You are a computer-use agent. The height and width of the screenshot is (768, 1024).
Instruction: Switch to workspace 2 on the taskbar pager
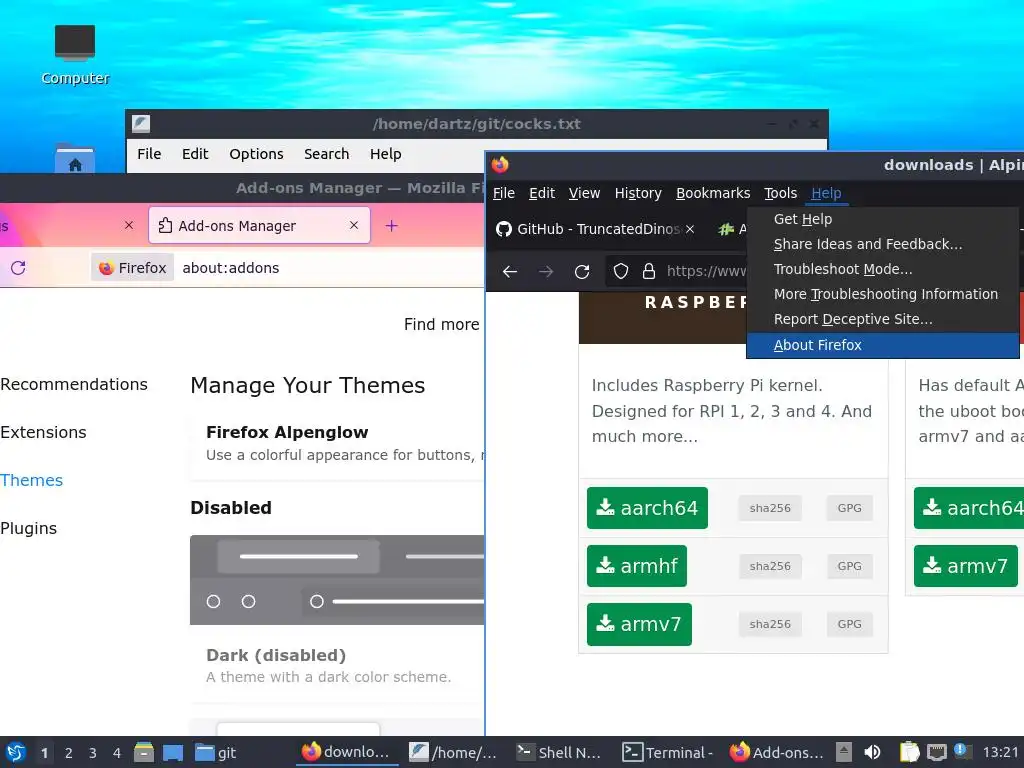(x=69, y=753)
